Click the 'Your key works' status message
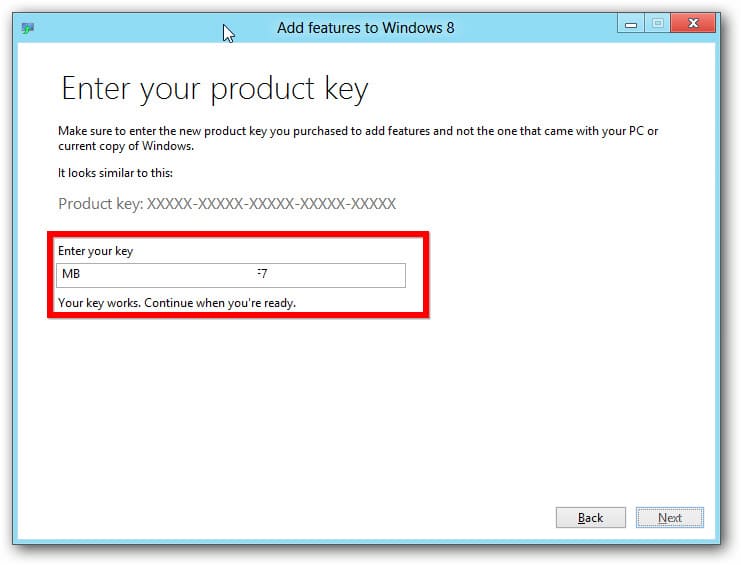 pyautogui.click(x=177, y=302)
